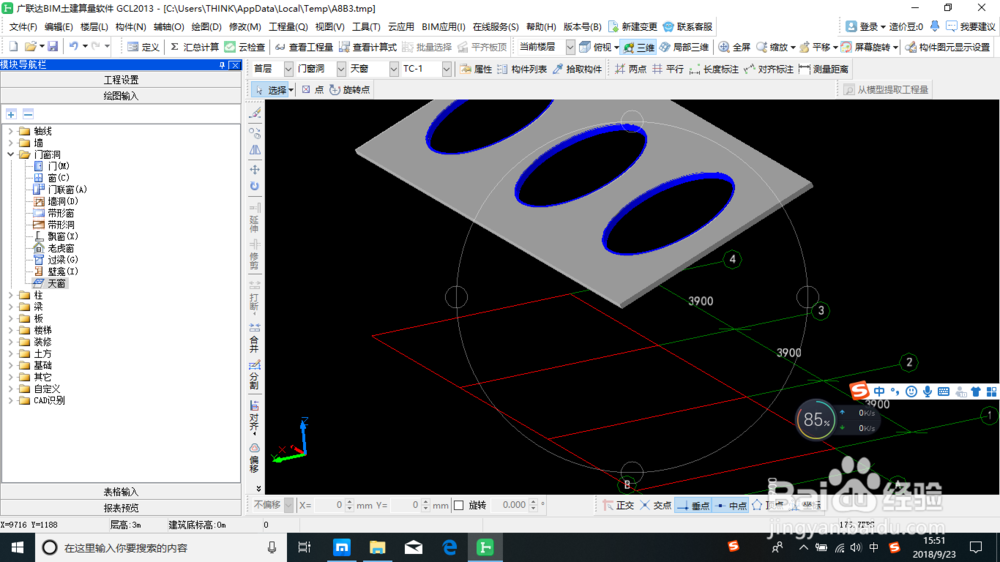Click 全屏 full screen view
Screen dimensions: 1000x562
[x=735, y=47]
